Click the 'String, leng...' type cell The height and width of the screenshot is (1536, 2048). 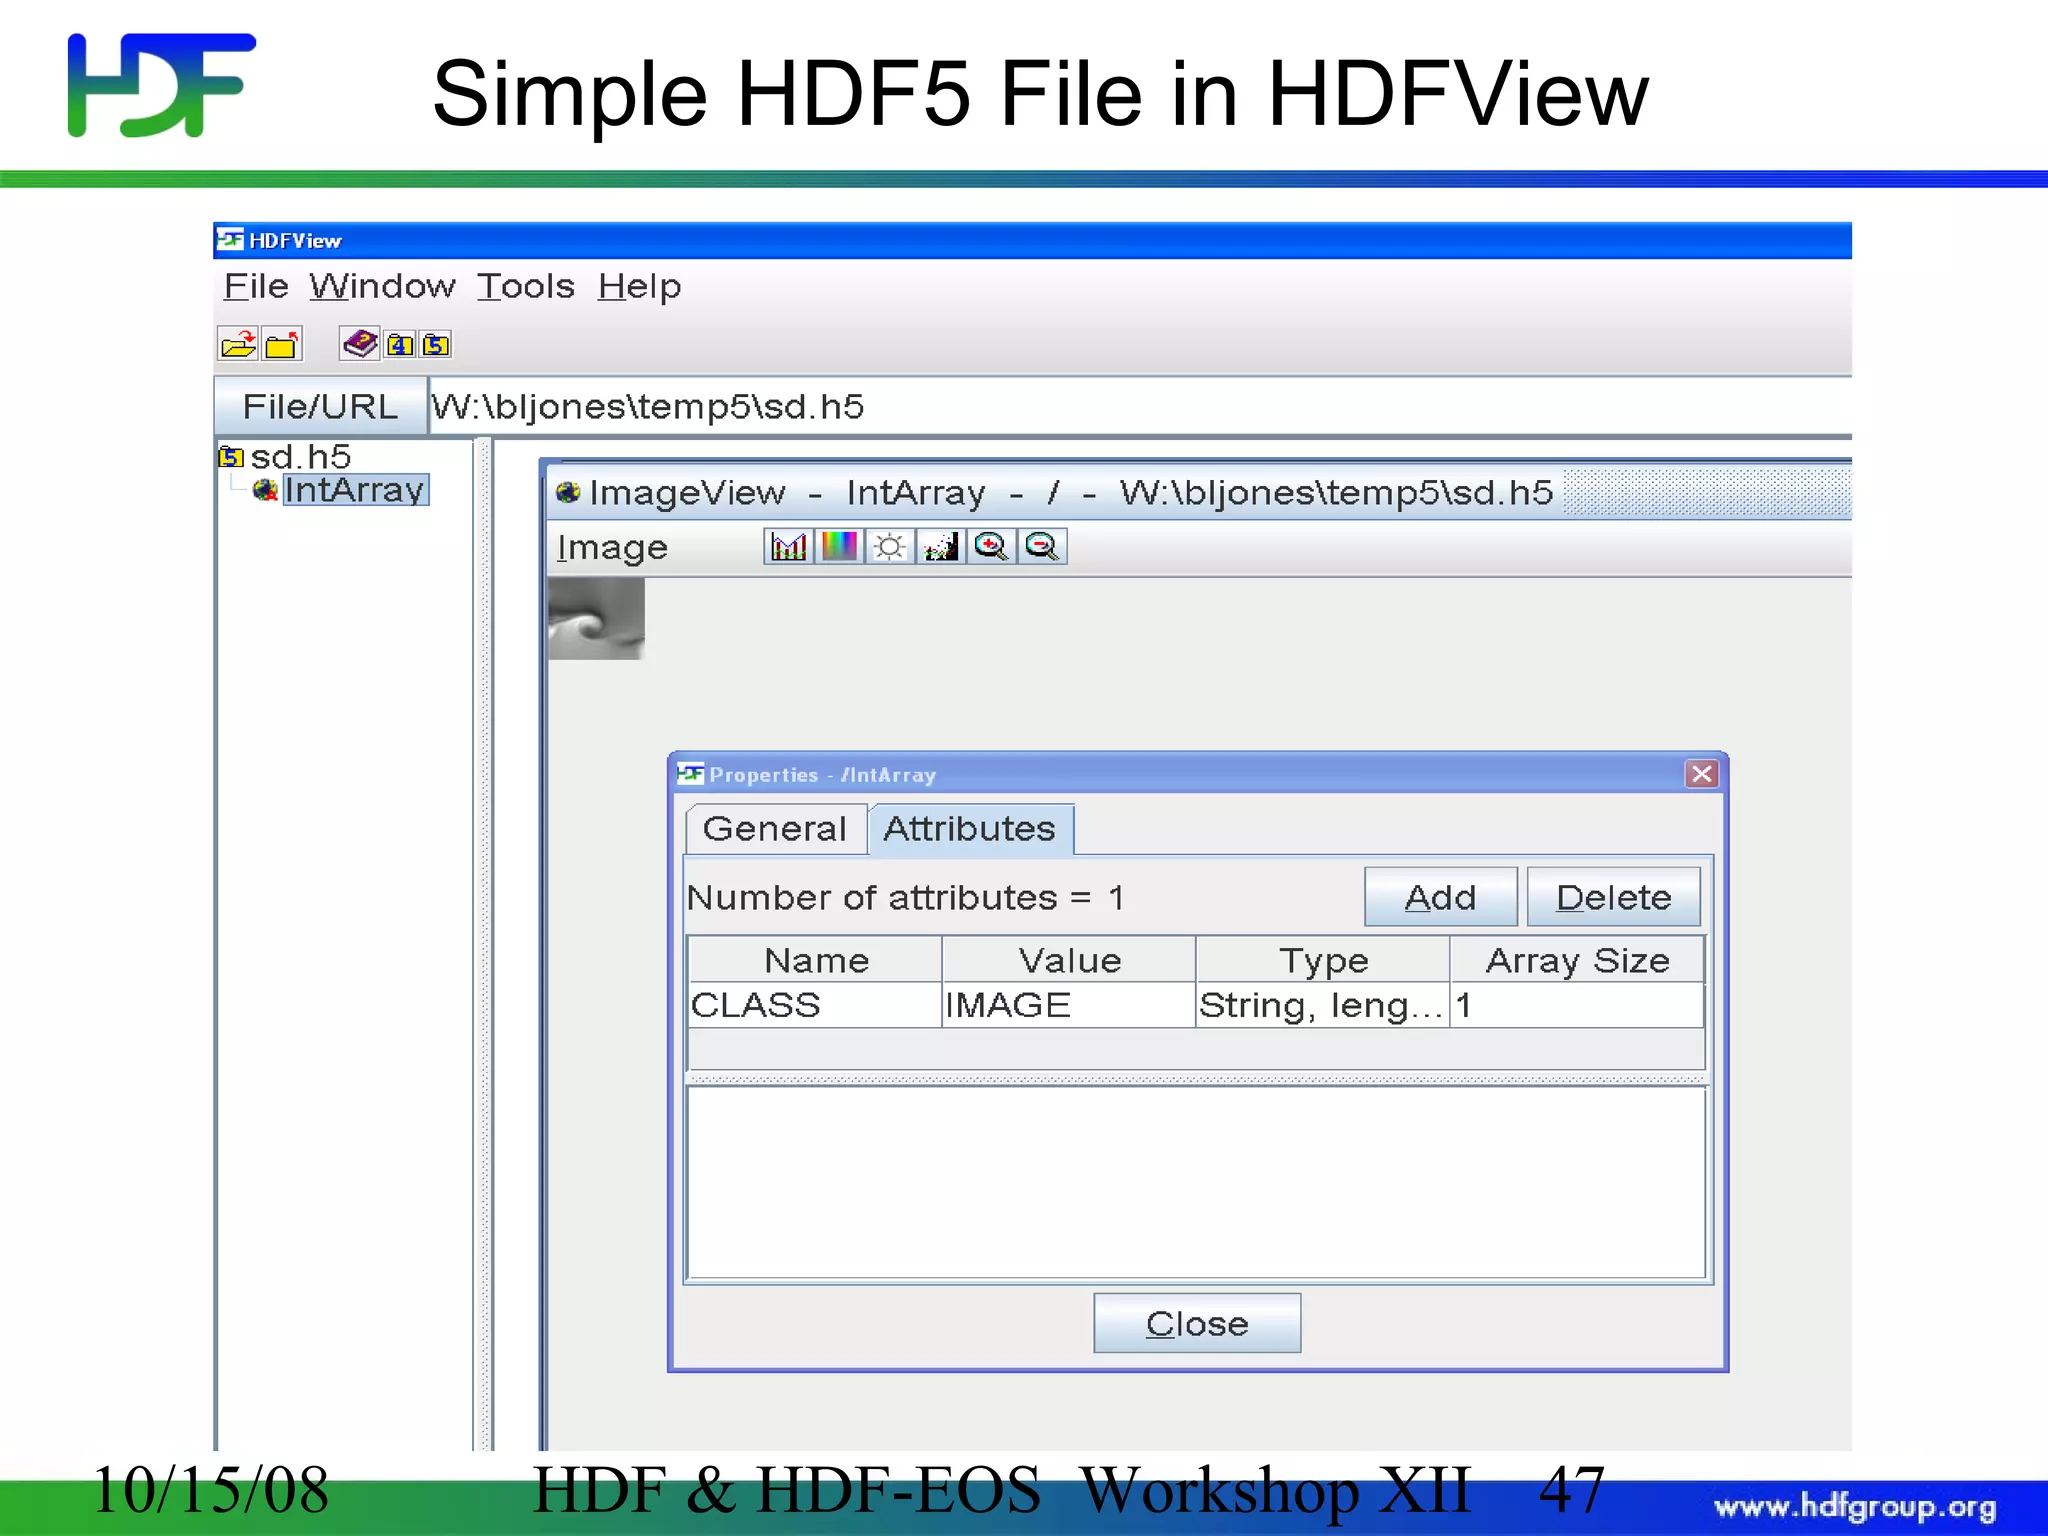1323,1005
